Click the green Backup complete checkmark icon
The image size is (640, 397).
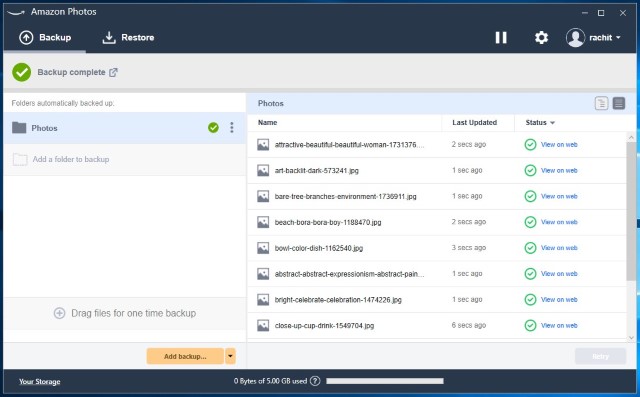click(22, 72)
